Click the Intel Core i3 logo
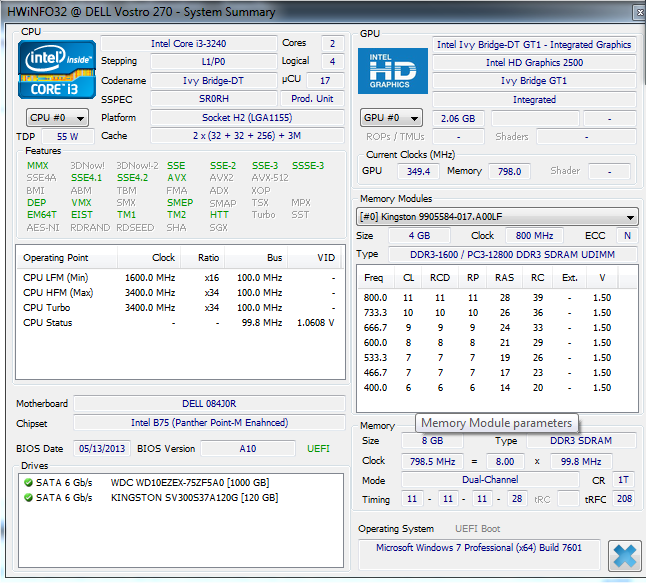646x583 pixels. click(57, 70)
